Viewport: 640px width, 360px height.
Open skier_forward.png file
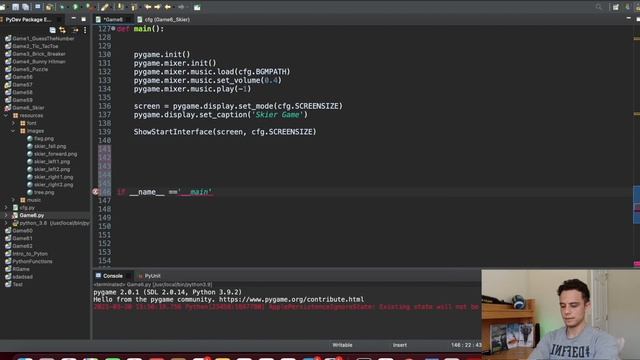point(55,154)
